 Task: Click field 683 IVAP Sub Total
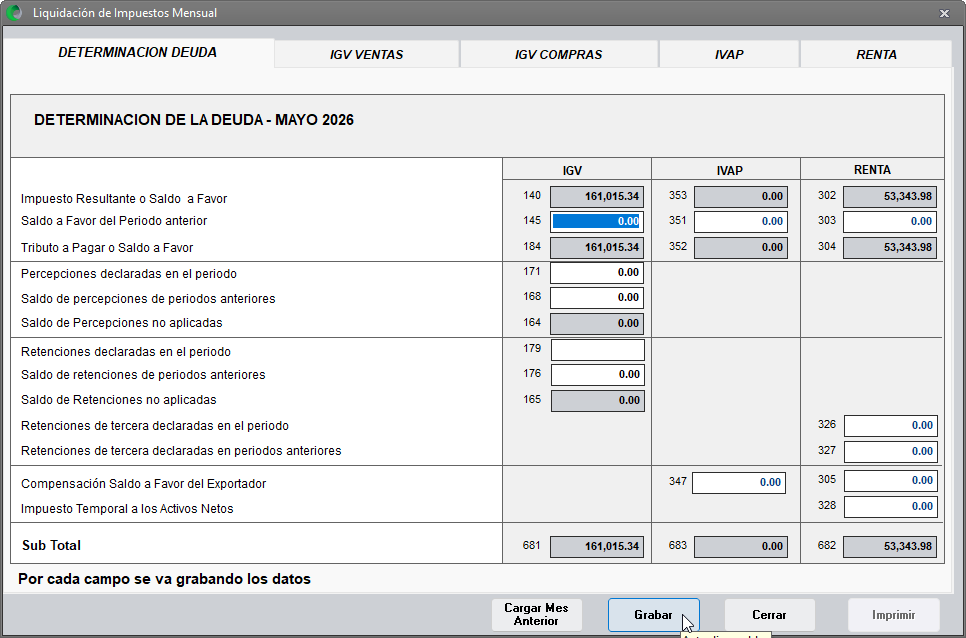[x=741, y=546]
